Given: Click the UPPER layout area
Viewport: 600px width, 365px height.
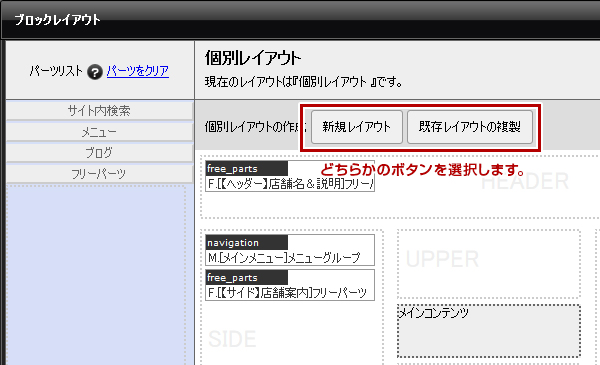Looking at the screenshot, I should 489,264.
